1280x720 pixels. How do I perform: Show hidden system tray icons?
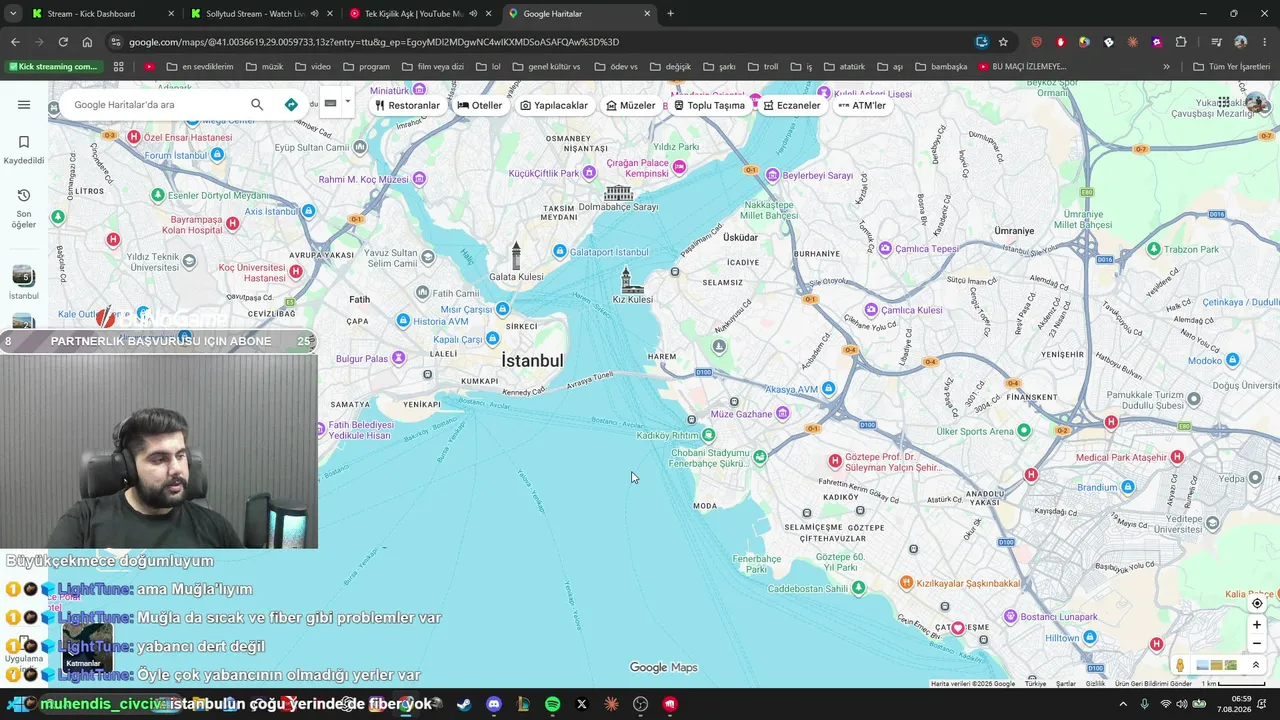click(x=1124, y=704)
